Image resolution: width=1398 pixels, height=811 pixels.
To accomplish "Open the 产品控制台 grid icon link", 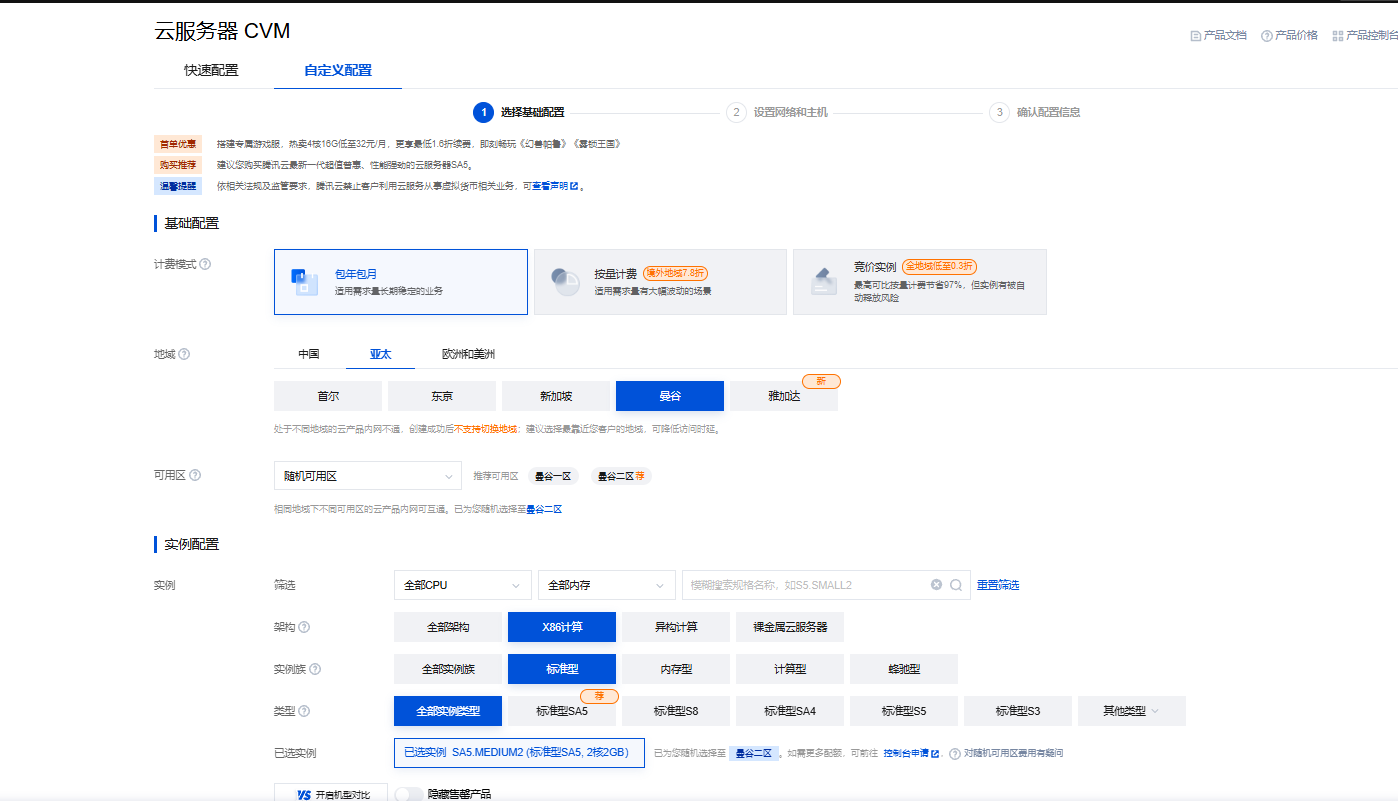I will [1337, 35].
